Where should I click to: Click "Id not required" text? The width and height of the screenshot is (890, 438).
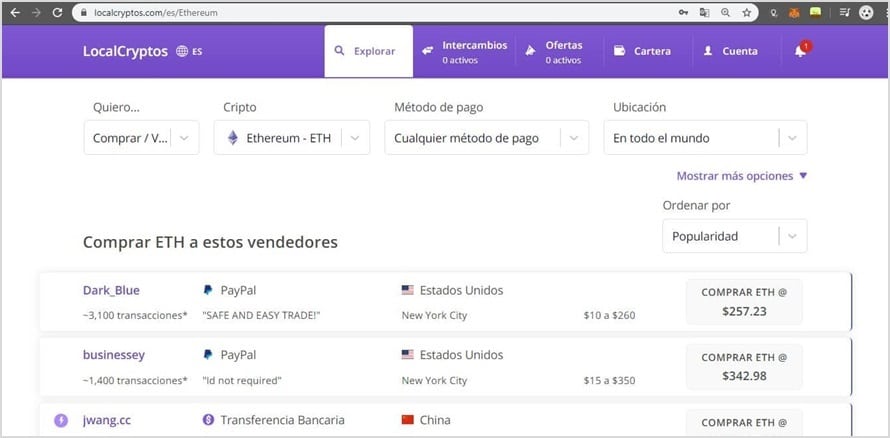click(x=242, y=381)
